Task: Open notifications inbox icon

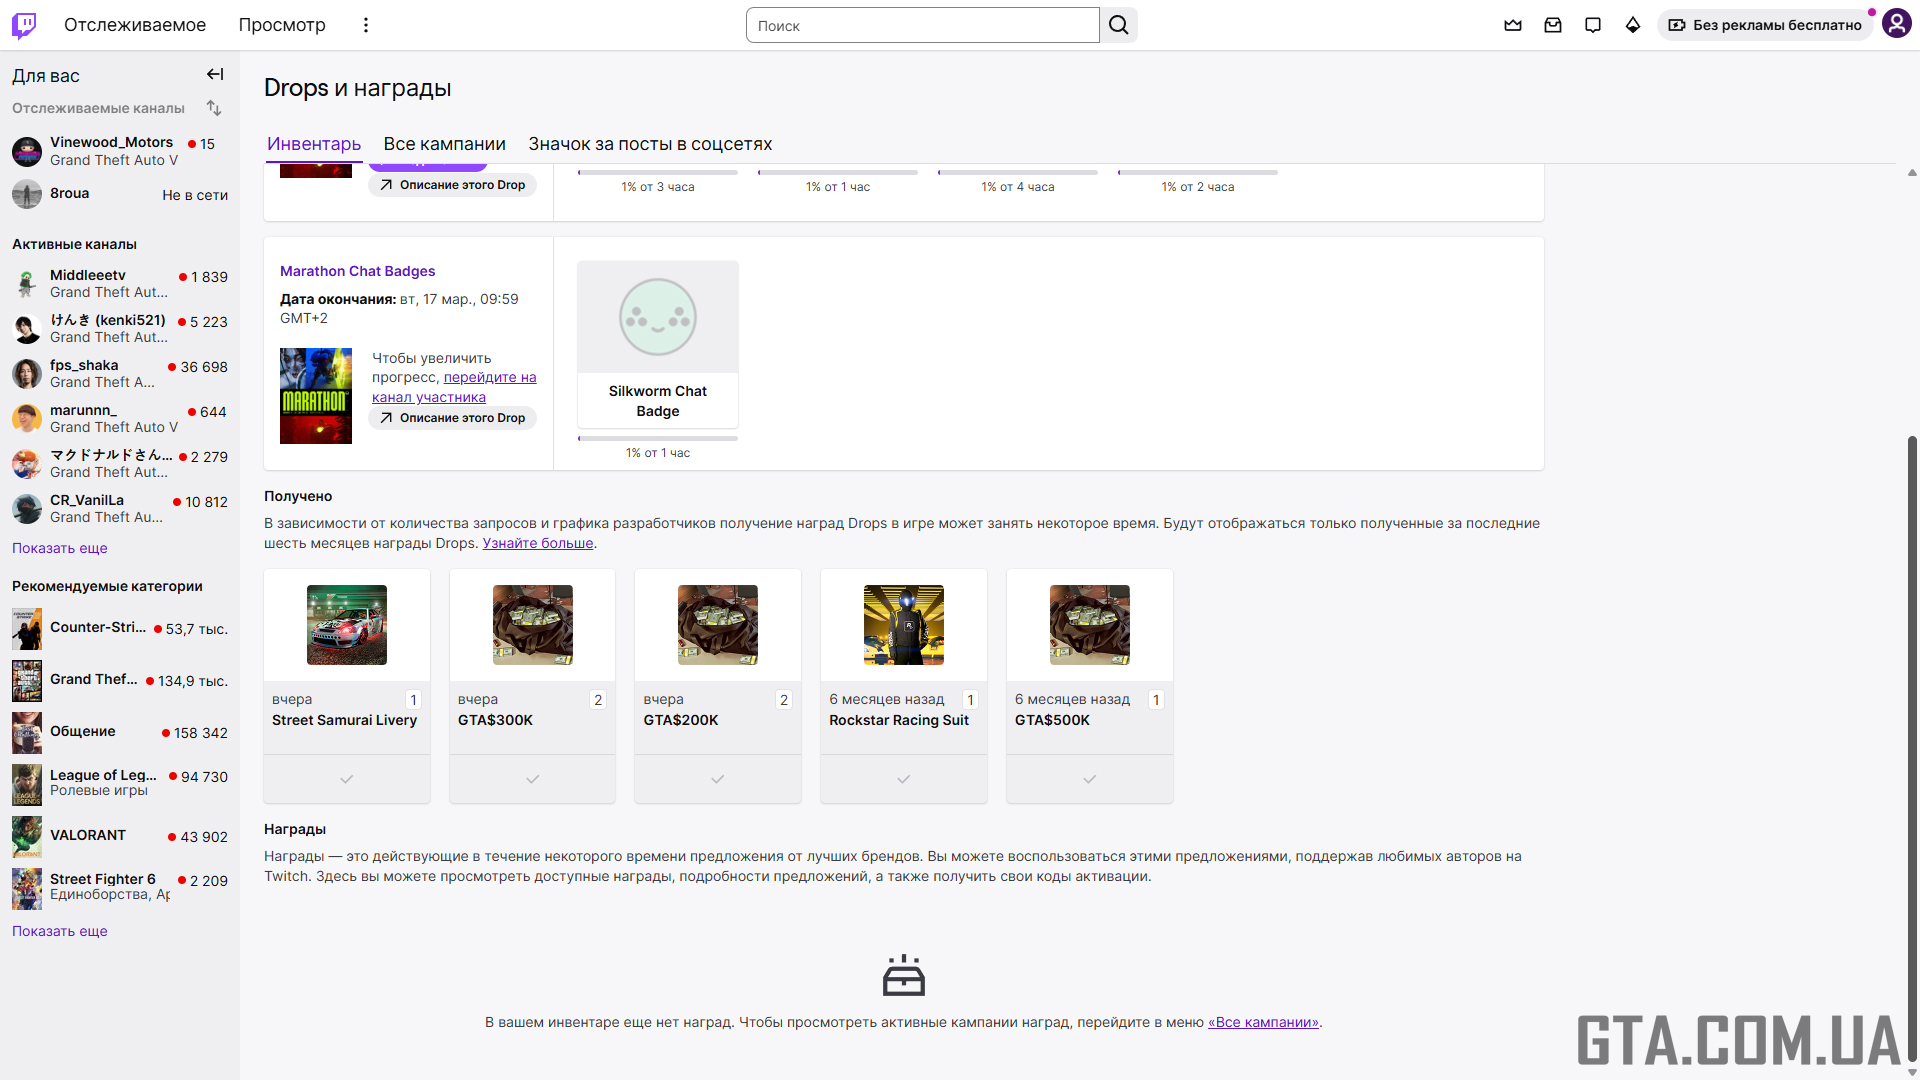Action: (x=1553, y=25)
